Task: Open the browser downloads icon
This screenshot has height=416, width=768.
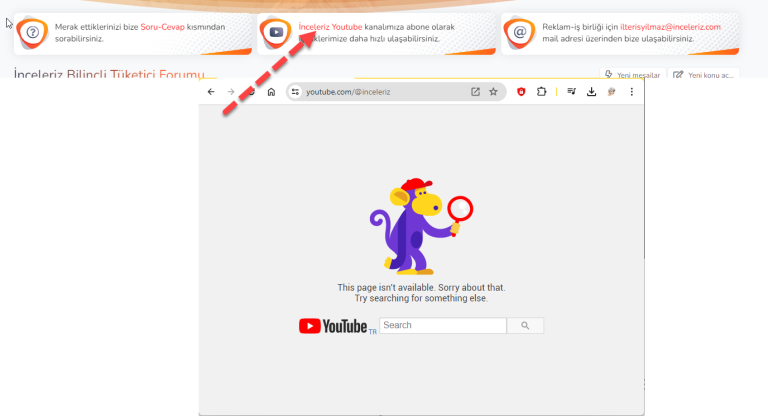Action: (x=592, y=92)
